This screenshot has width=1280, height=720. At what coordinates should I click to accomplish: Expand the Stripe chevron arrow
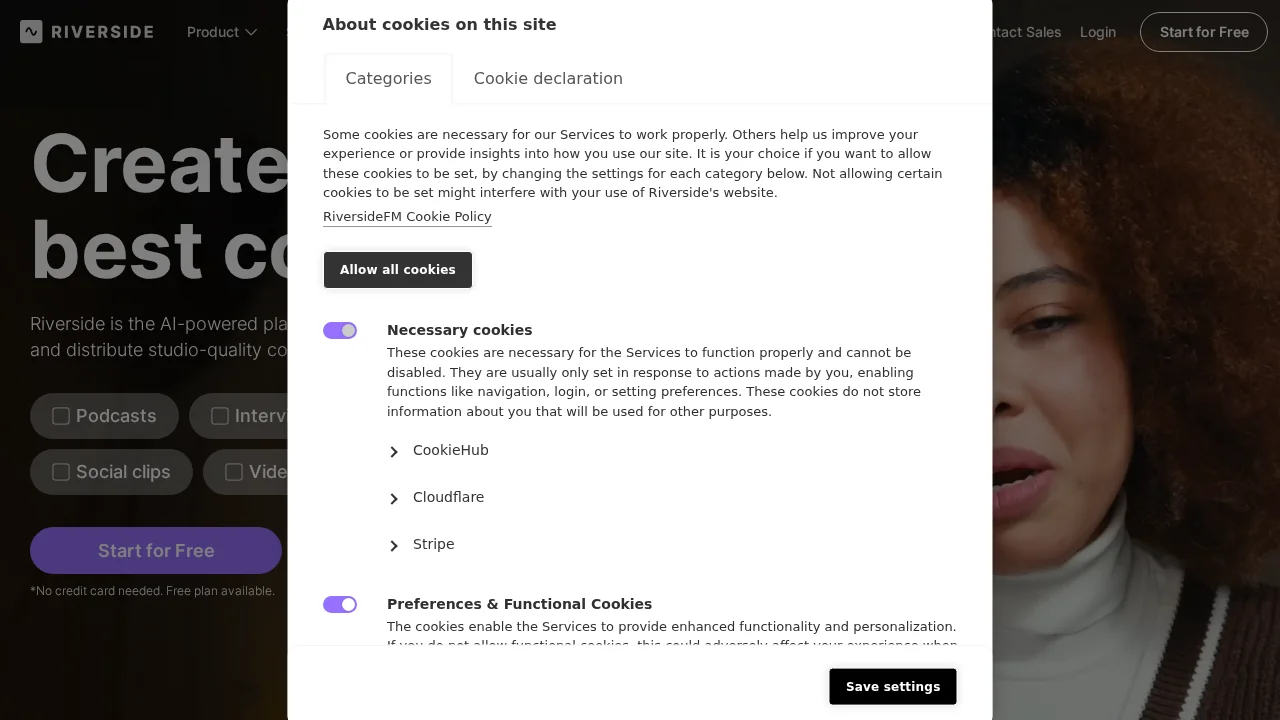pos(394,546)
